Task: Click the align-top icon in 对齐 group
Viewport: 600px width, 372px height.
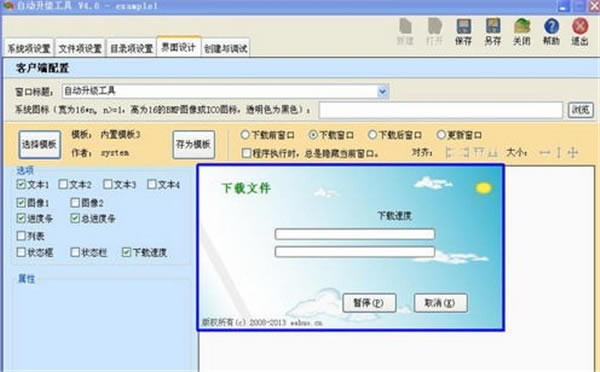Action: pos(479,153)
